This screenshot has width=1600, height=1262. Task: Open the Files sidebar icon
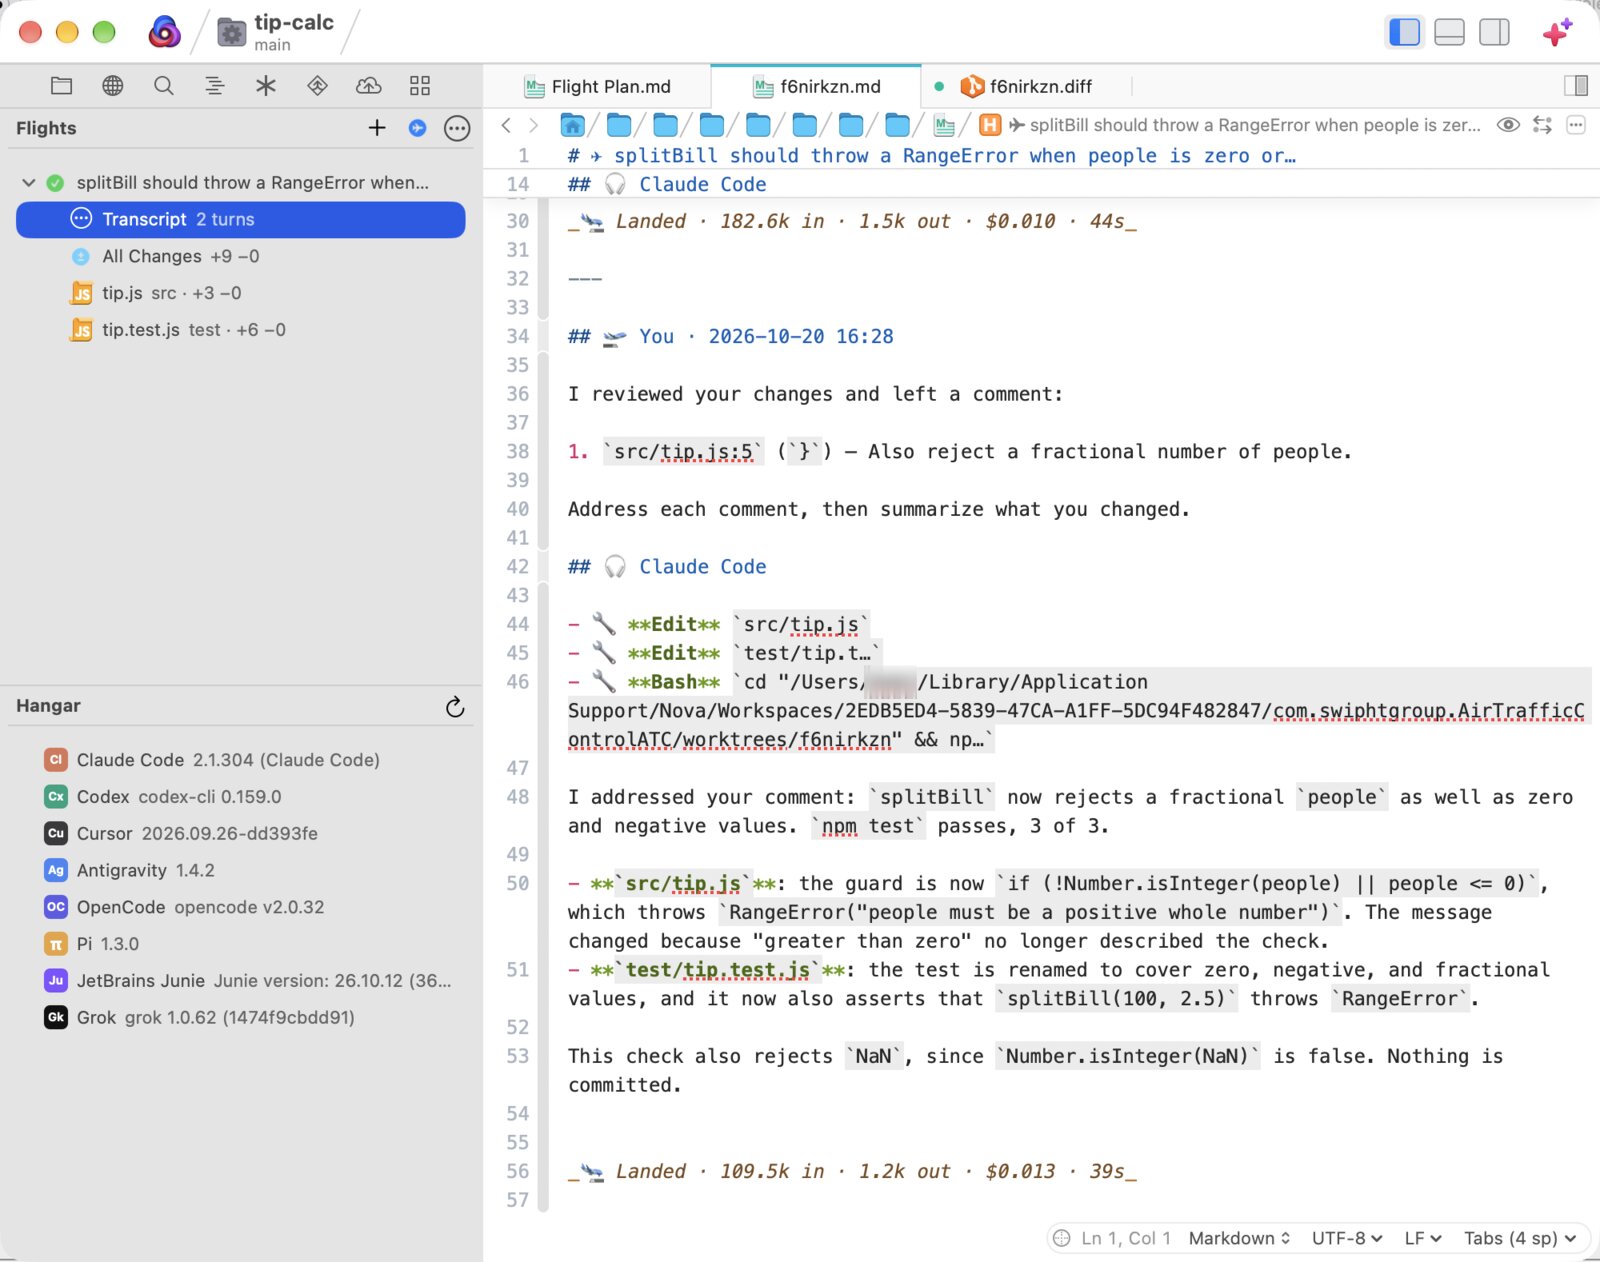coord(61,86)
